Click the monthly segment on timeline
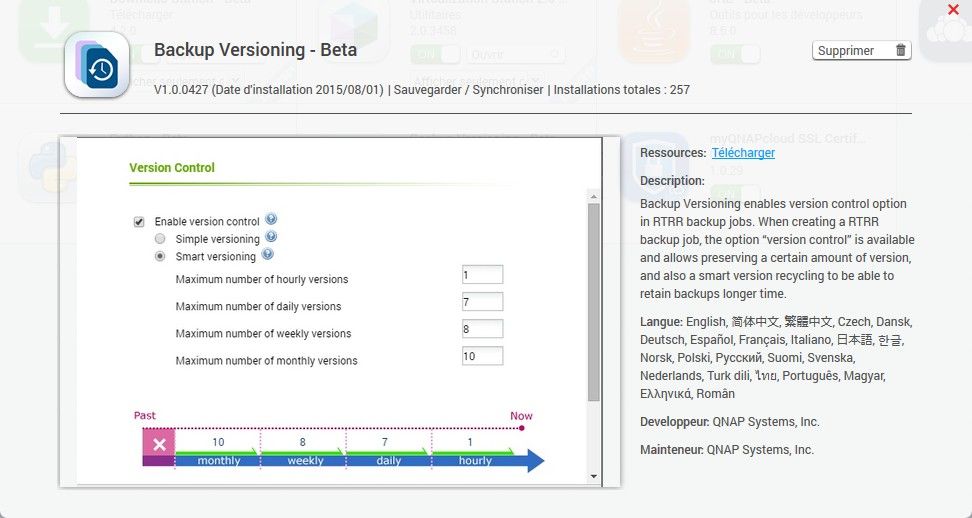This screenshot has height=518, width=972. point(218,460)
